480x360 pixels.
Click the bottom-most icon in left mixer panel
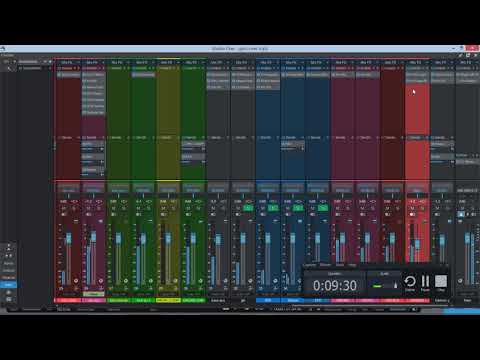pyautogui.click(x=8, y=299)
